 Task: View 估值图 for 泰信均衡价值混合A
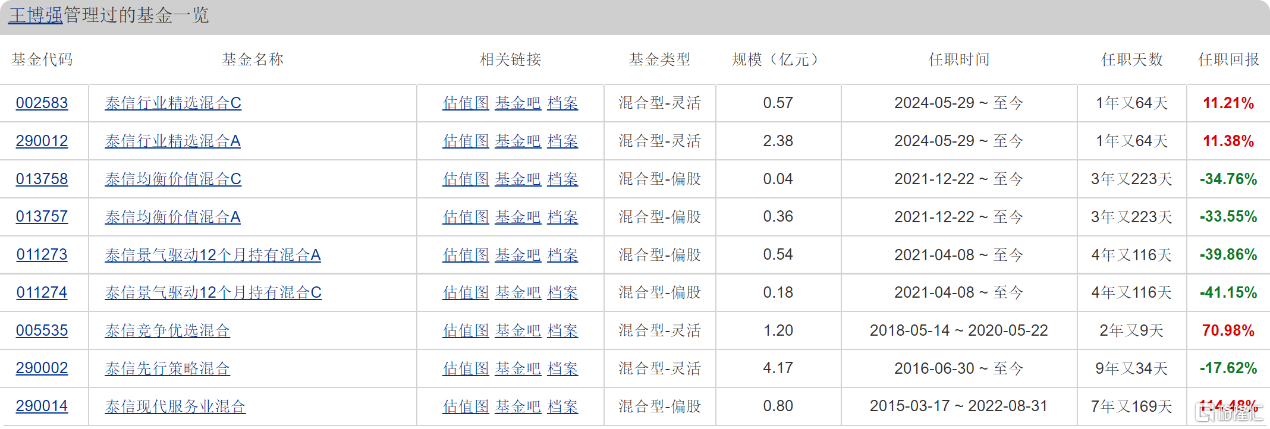click(466, 217)
